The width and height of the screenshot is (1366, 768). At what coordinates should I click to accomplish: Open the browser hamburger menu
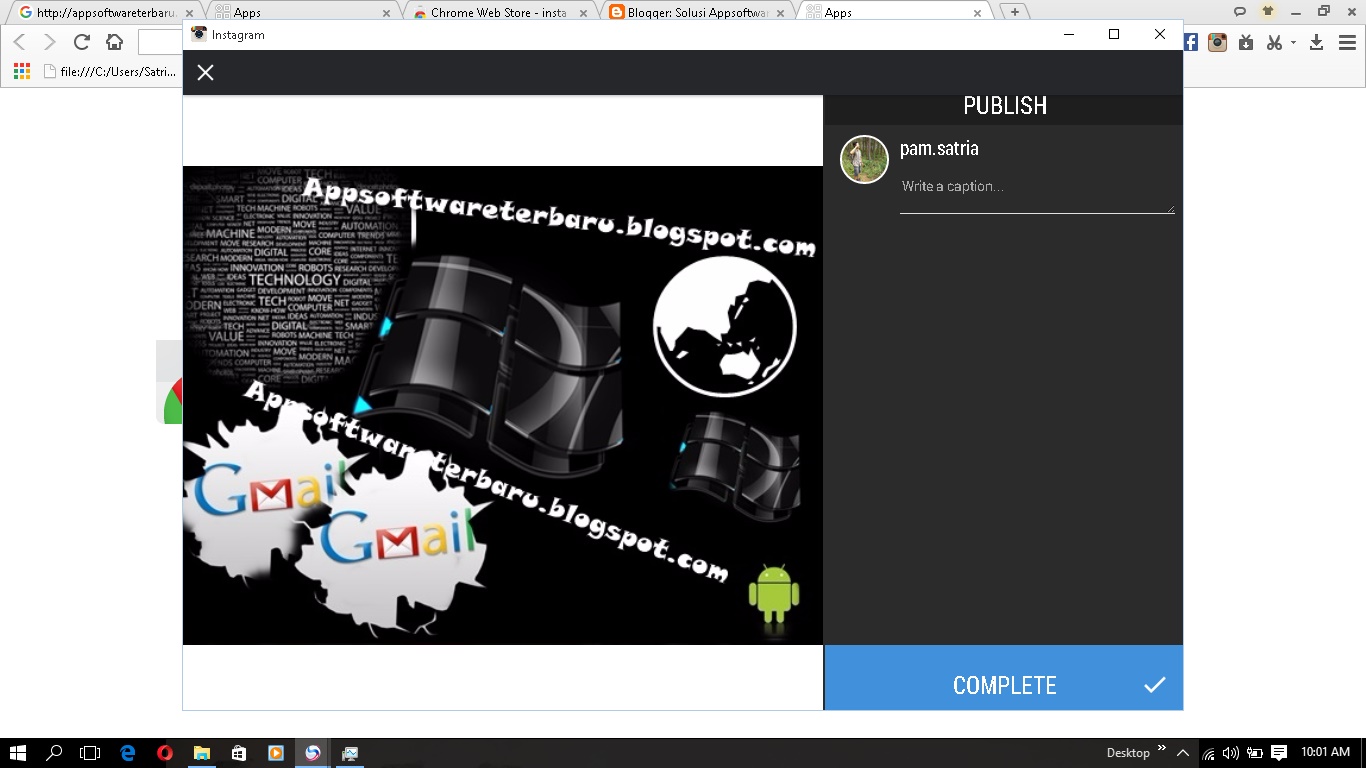point(1346,42)
